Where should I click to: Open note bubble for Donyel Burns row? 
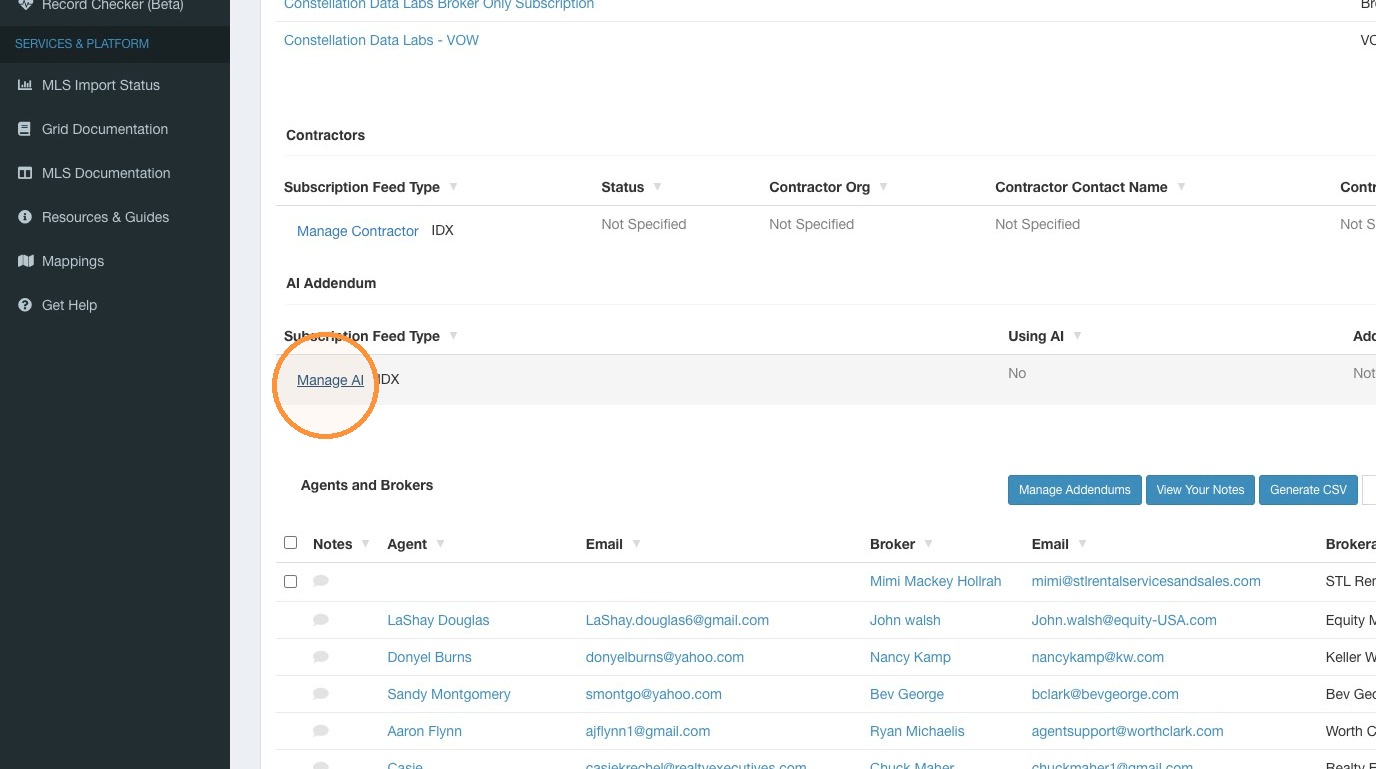[321, 657]
